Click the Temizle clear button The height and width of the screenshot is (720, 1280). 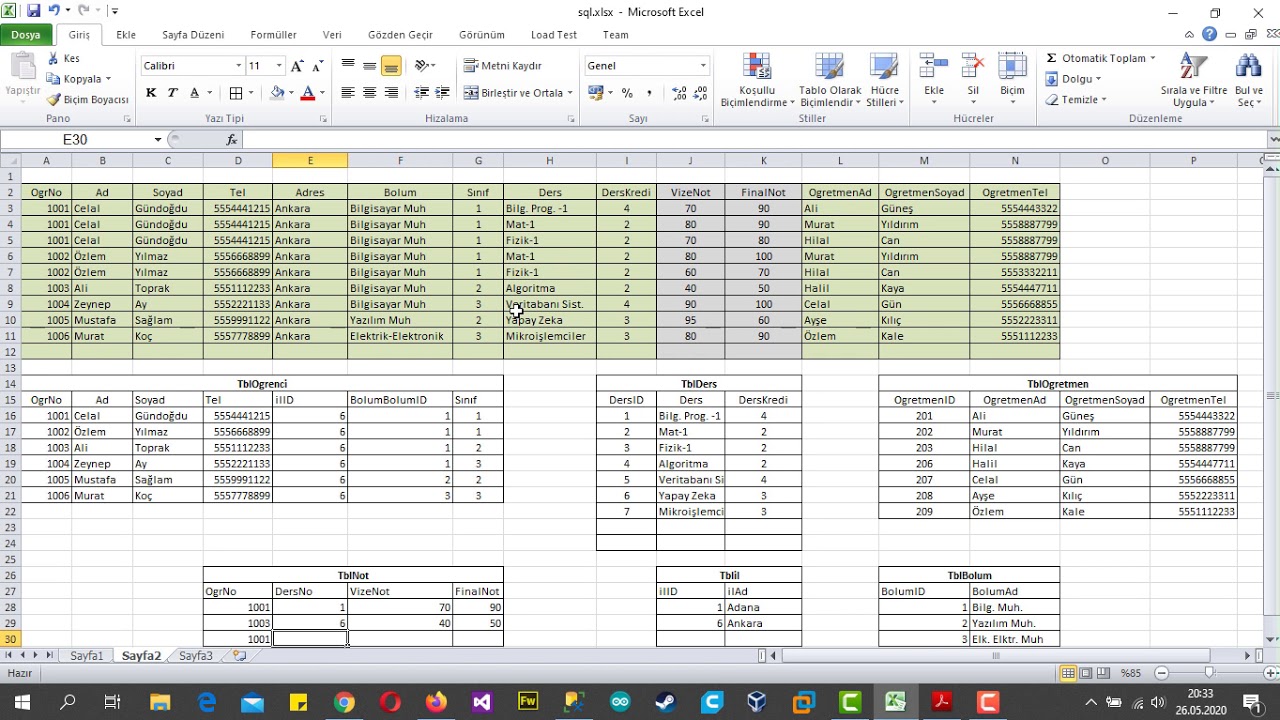[x=1076, y=100]
